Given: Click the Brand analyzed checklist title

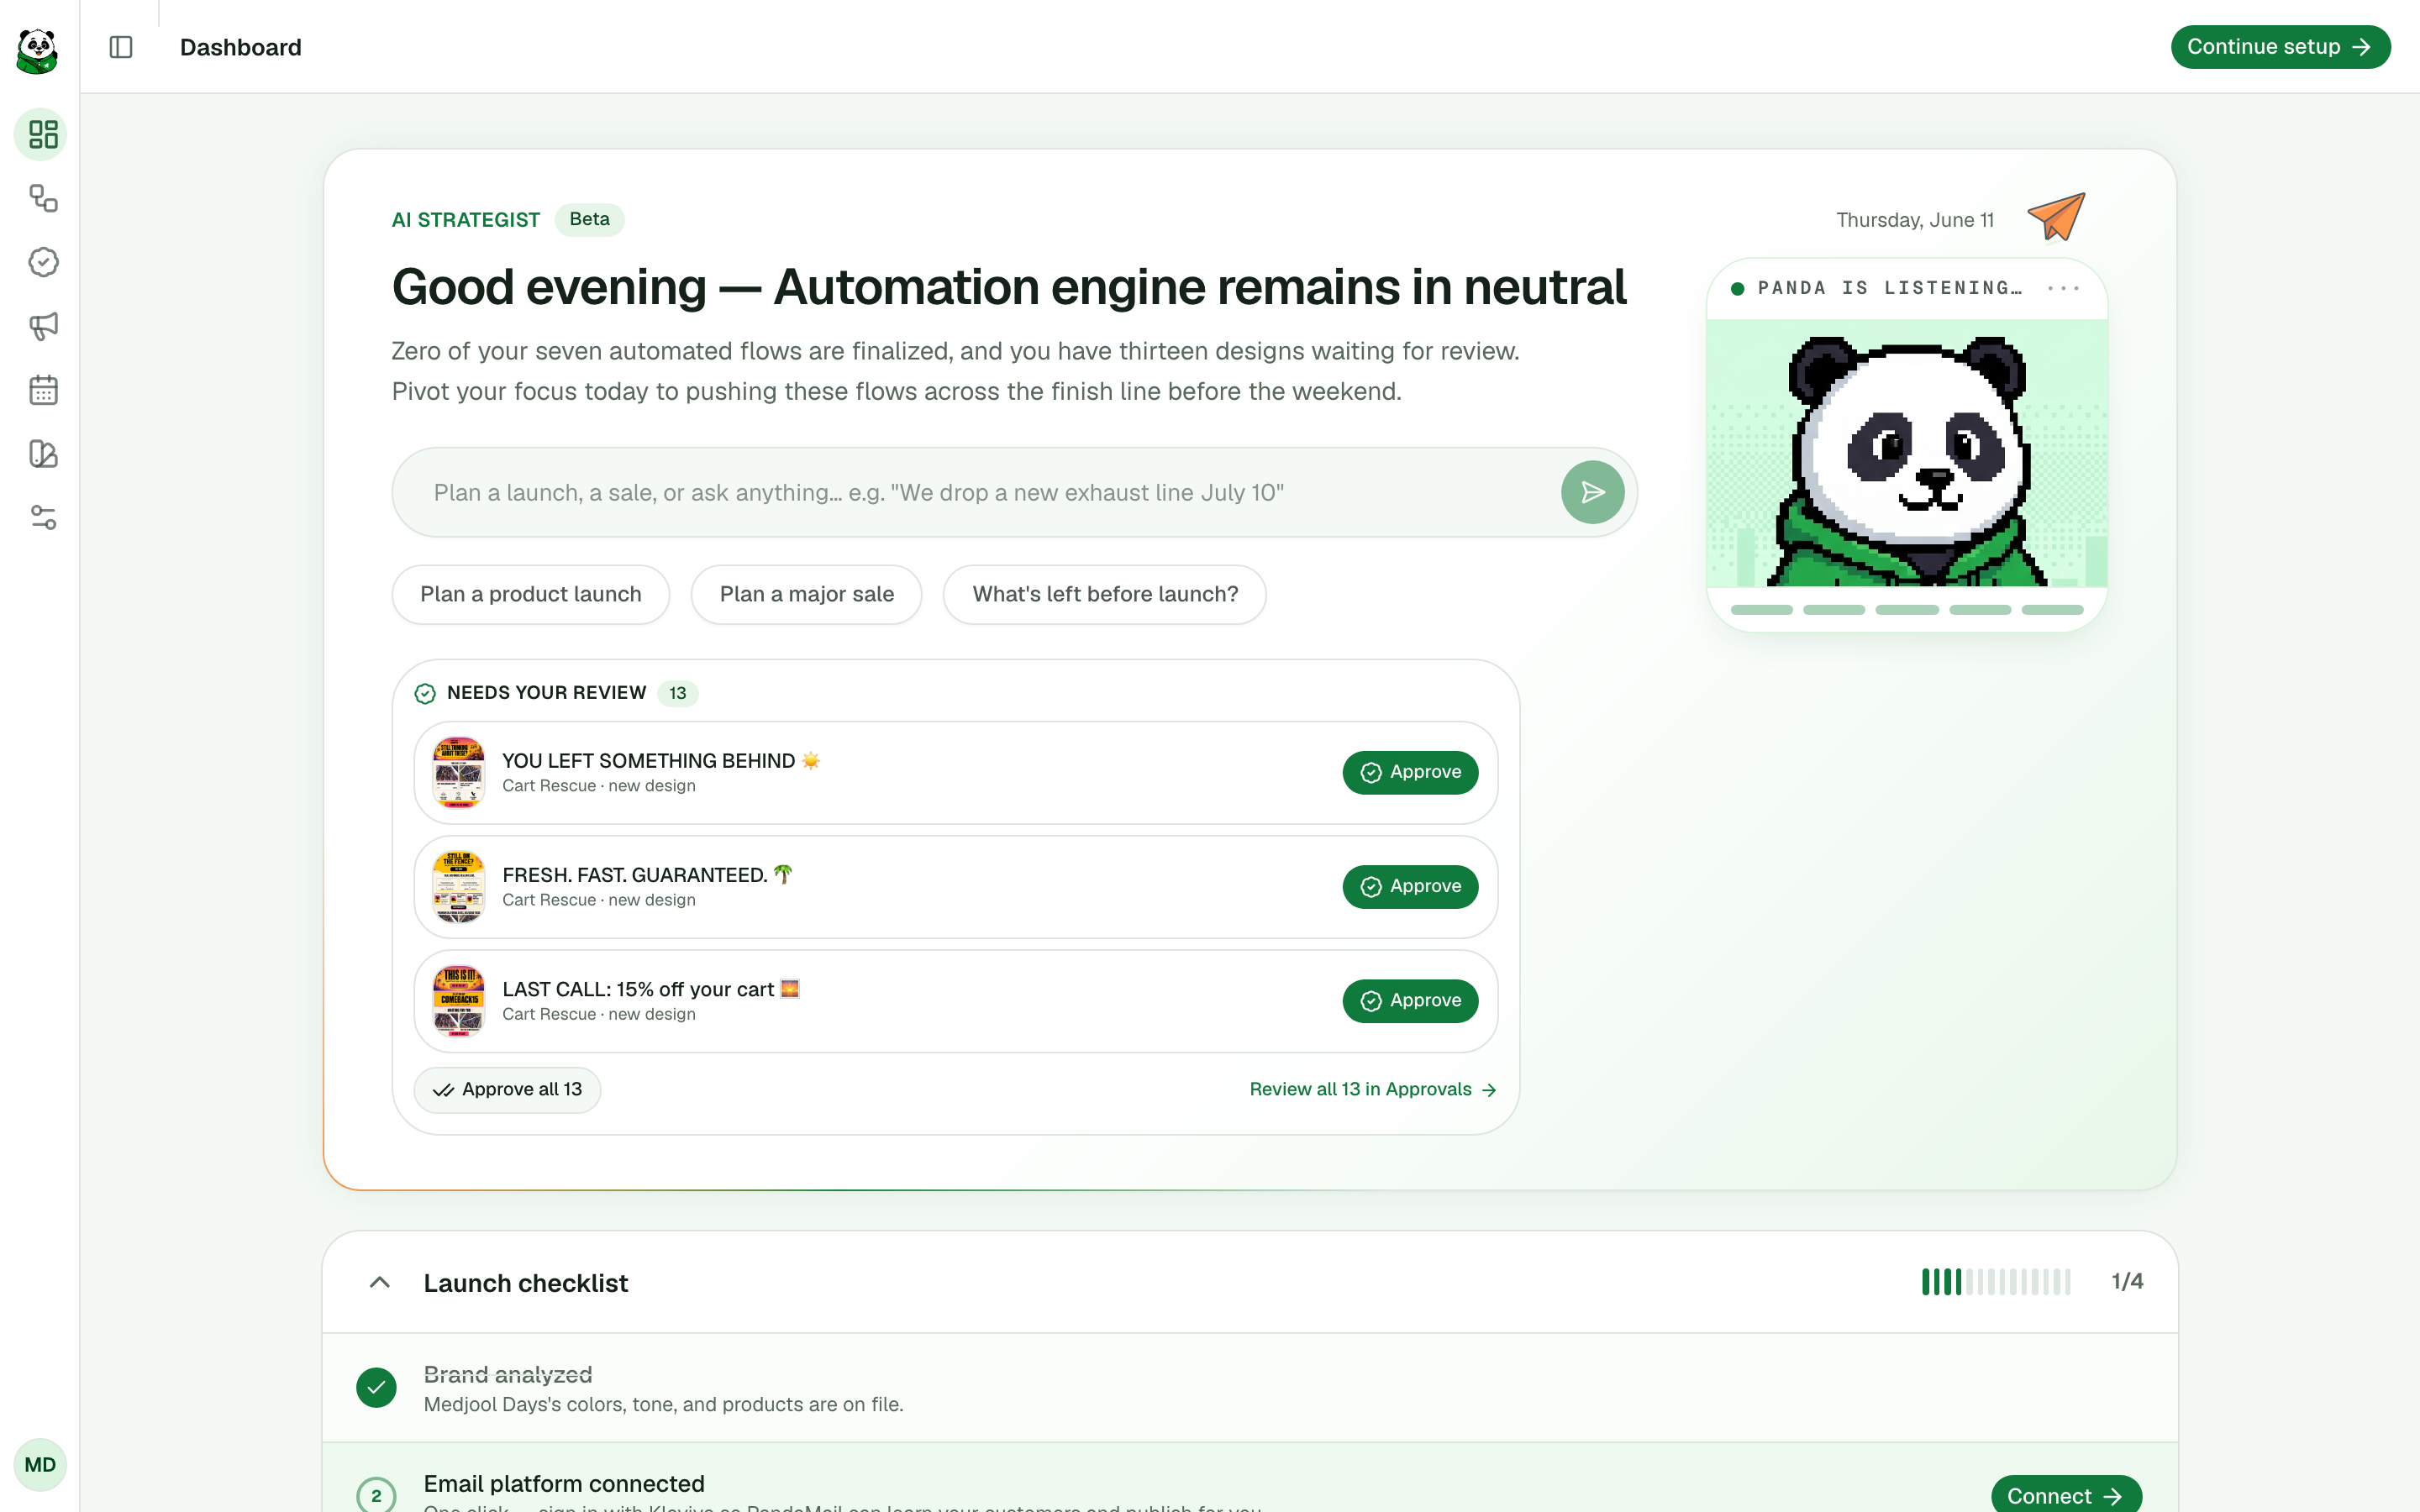Looking at the screenshot, I should 508,1374.
